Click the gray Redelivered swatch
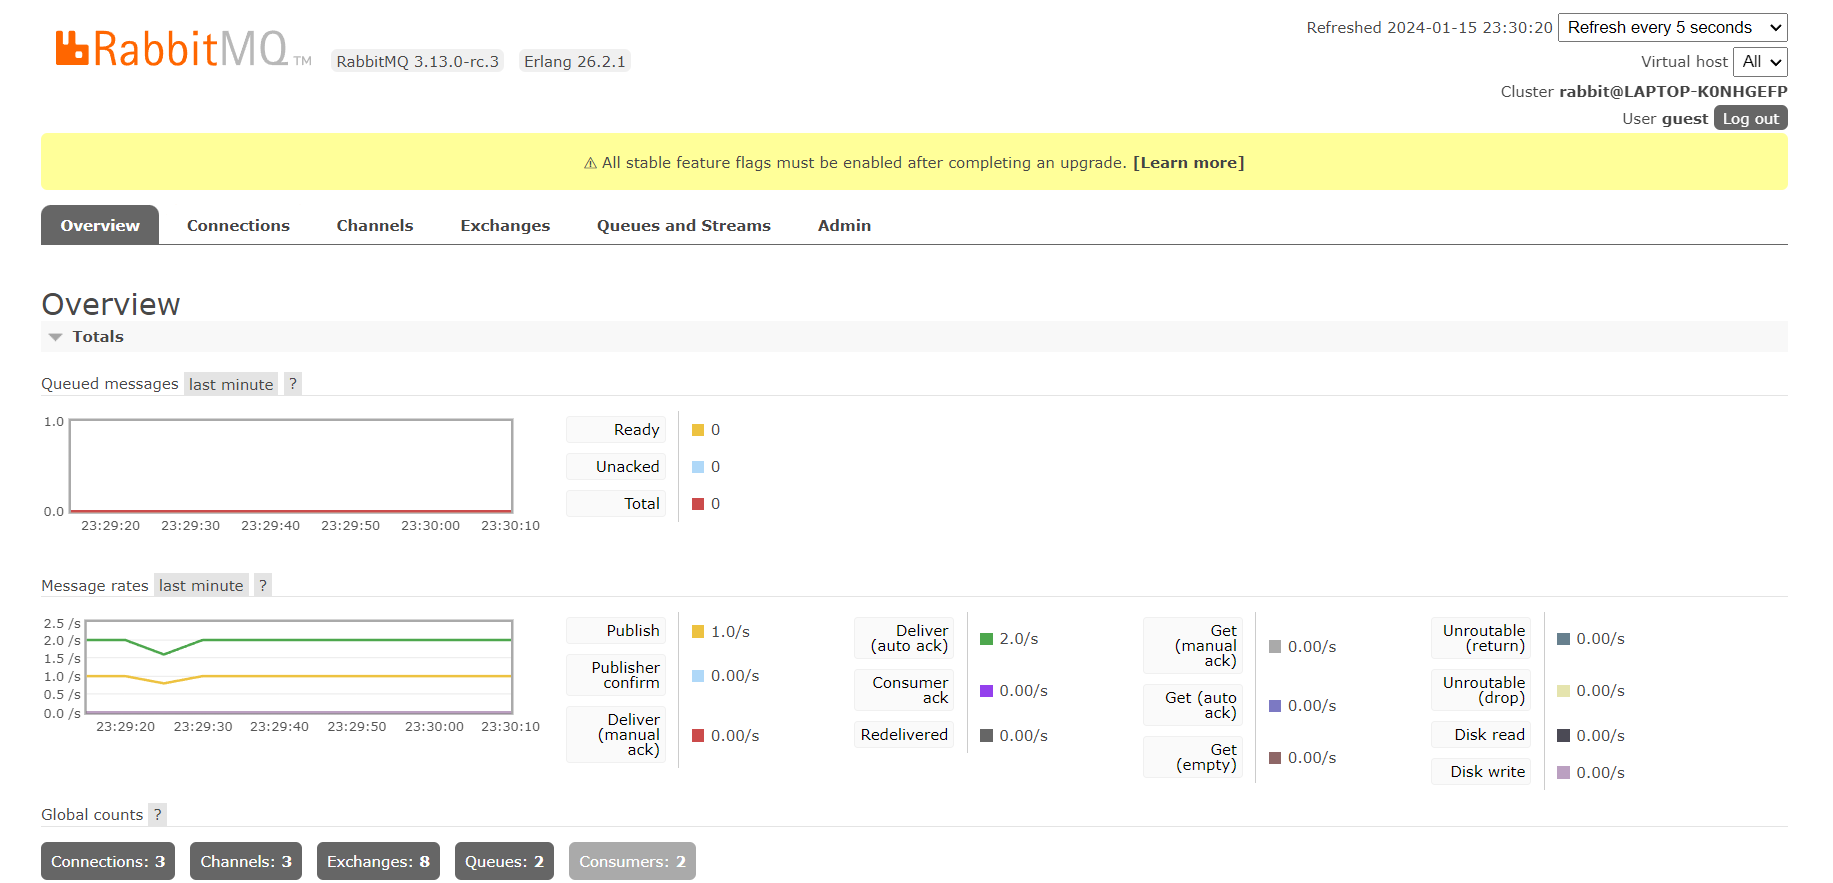 coord(986,736)
